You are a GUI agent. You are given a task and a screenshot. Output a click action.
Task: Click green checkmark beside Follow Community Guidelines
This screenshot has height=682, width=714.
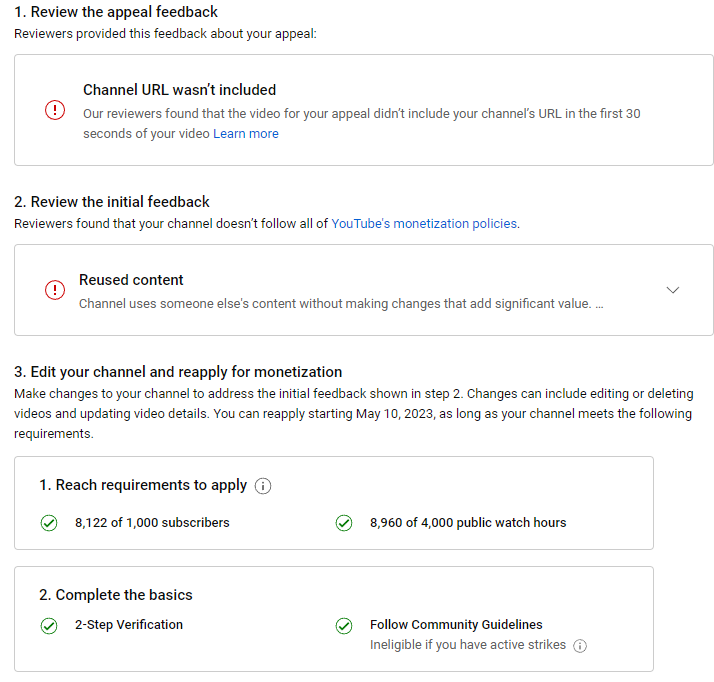point(344,626)
